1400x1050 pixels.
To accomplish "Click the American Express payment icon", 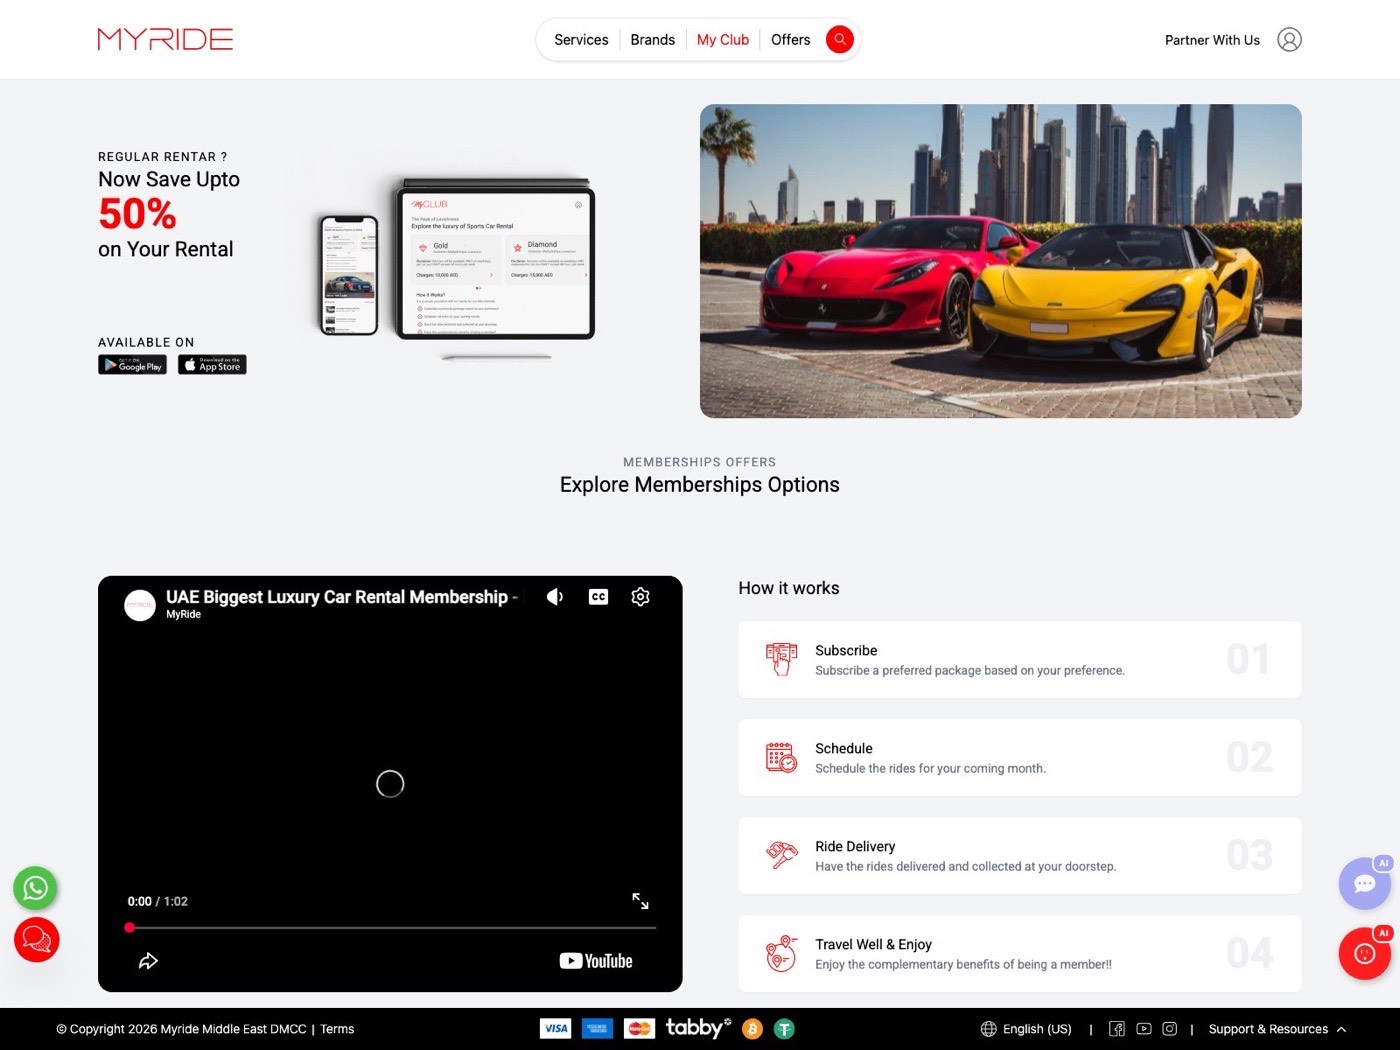I will [597, 1028].
